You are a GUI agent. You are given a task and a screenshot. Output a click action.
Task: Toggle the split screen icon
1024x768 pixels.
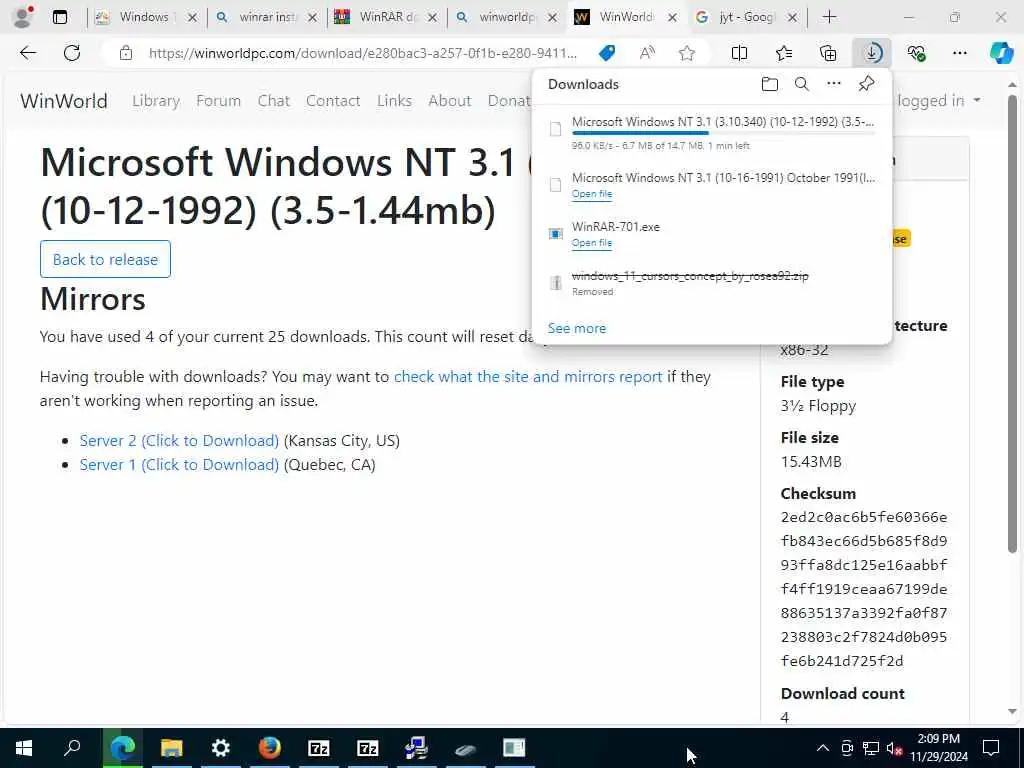739,53
